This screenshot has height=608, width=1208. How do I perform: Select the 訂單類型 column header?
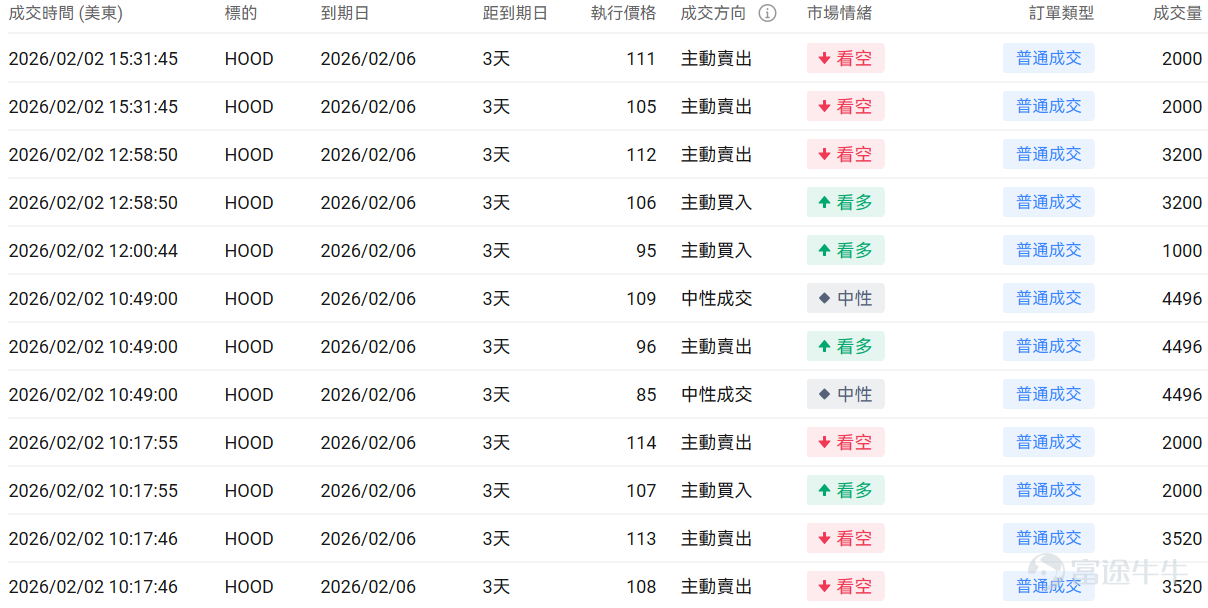[x=1062, y=14]
